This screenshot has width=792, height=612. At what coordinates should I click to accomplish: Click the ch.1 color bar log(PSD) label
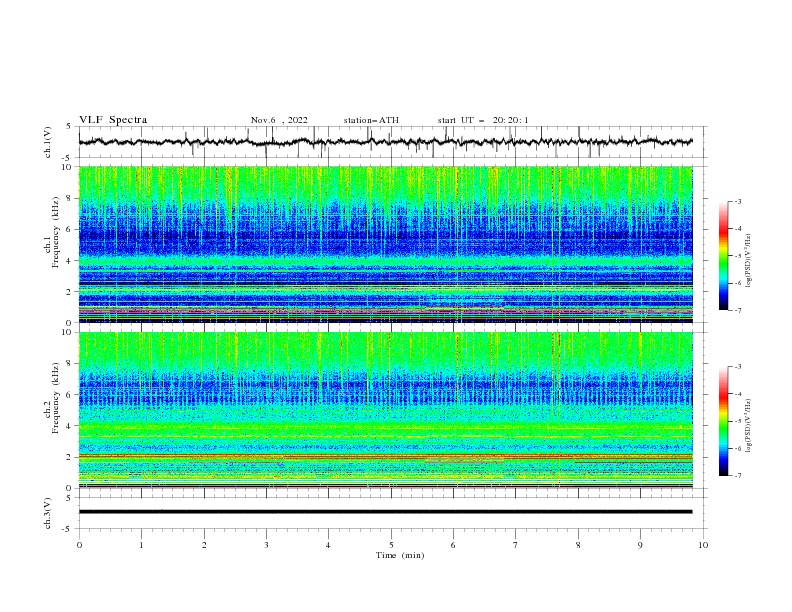coord(749,261)
